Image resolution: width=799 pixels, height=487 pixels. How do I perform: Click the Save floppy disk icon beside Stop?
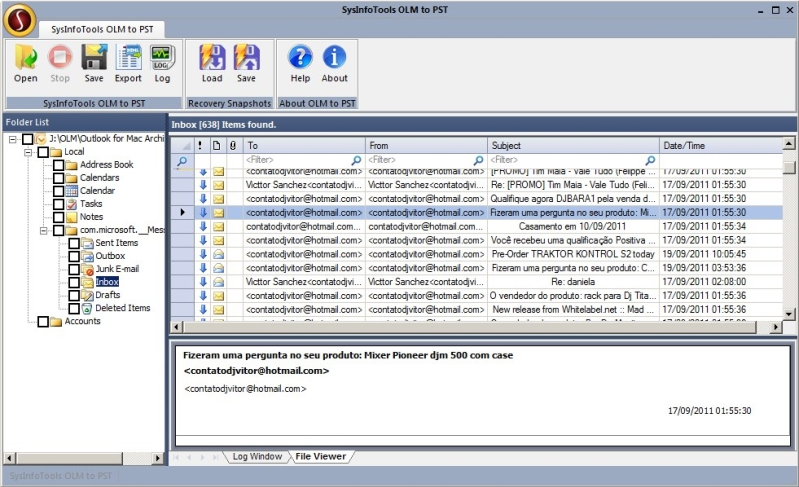tap(94, 57)
